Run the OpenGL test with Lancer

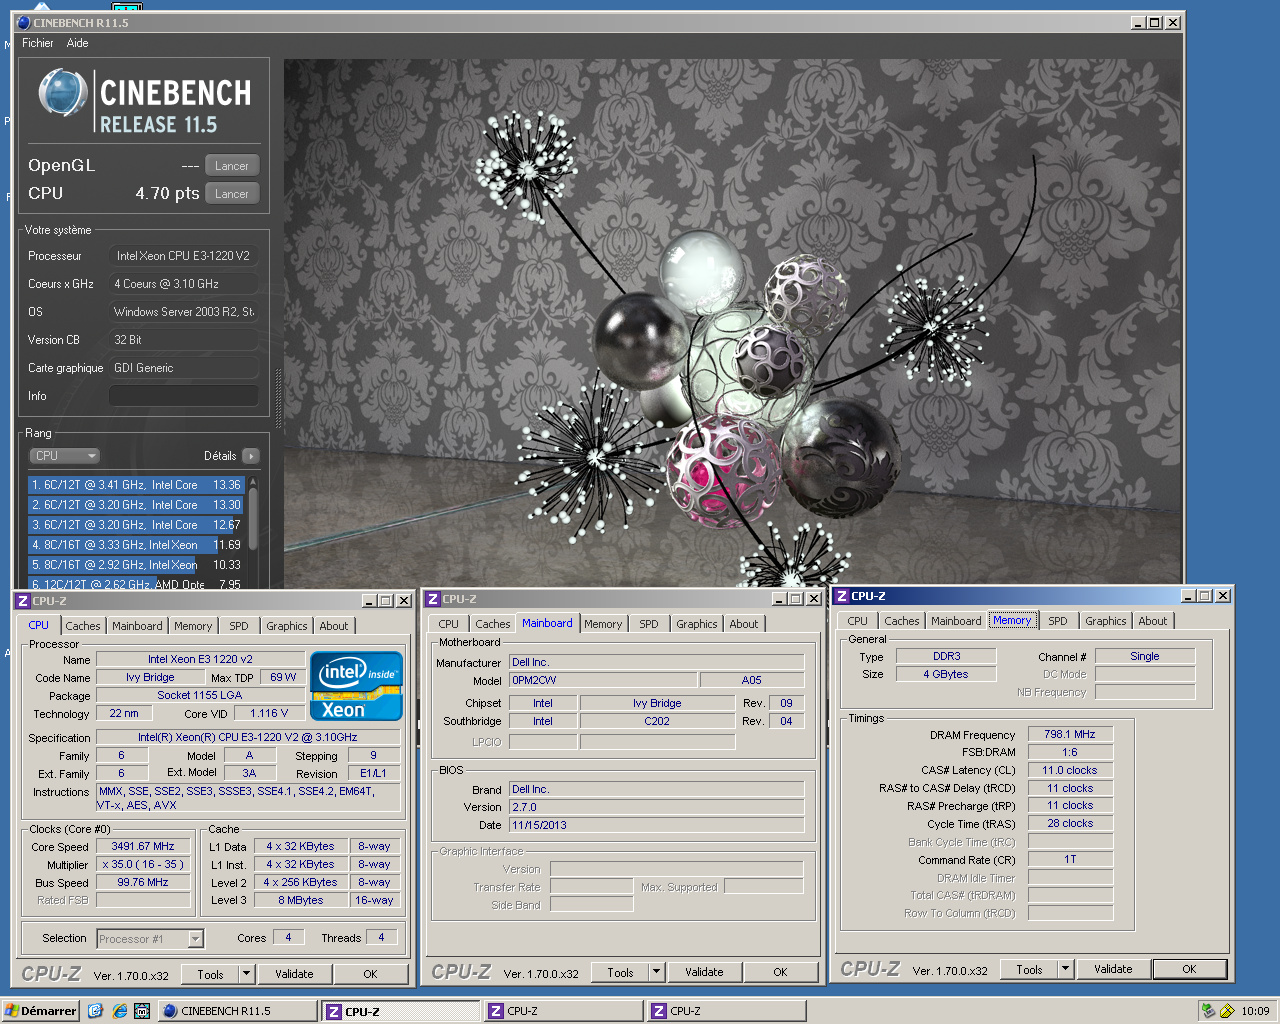pos(232,166)
